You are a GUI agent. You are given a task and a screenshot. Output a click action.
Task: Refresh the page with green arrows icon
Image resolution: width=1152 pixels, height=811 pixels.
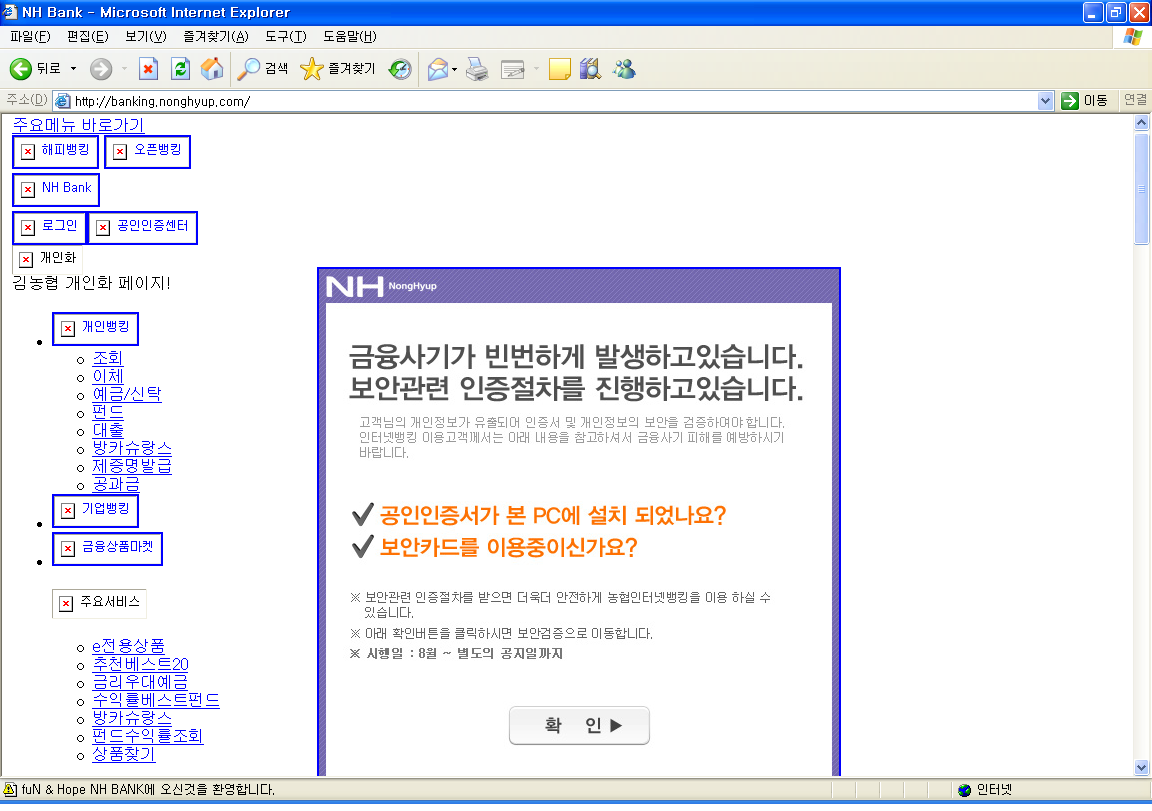coord(180,69)
